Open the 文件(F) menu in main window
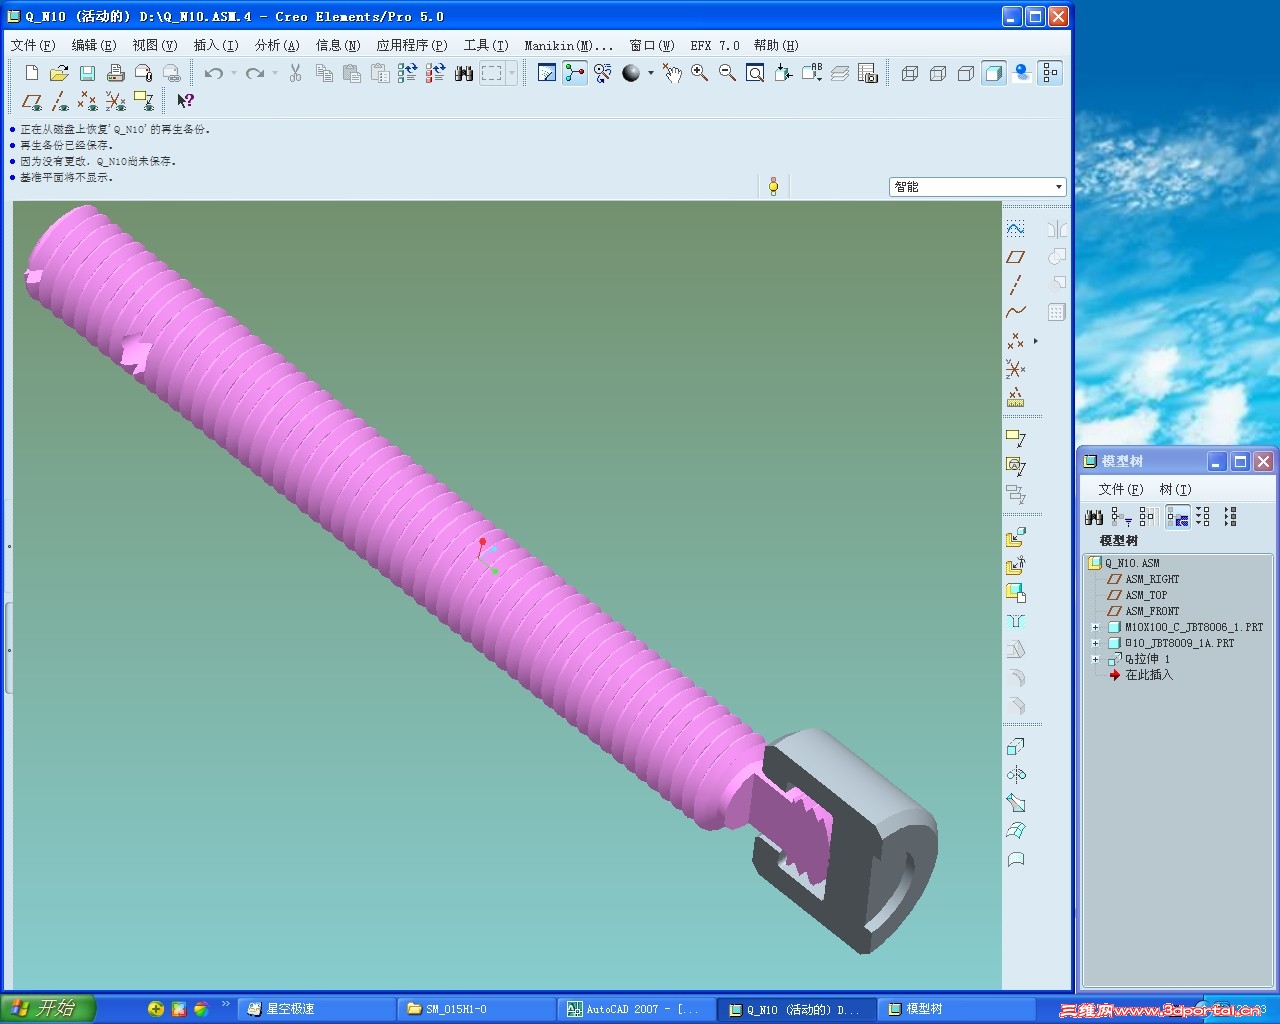Viewport: 1280px width, 1024px height. (x=33, y=45)
